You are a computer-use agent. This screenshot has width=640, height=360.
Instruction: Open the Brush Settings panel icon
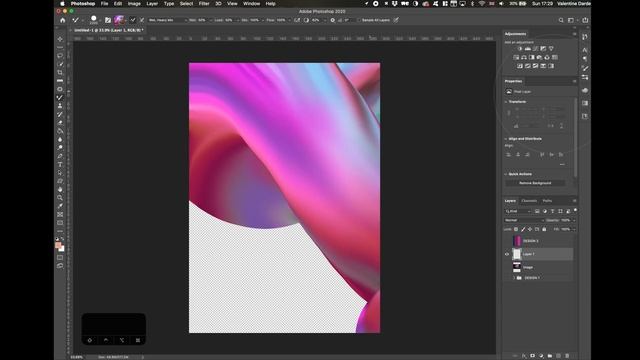click(x=108, y=20)
